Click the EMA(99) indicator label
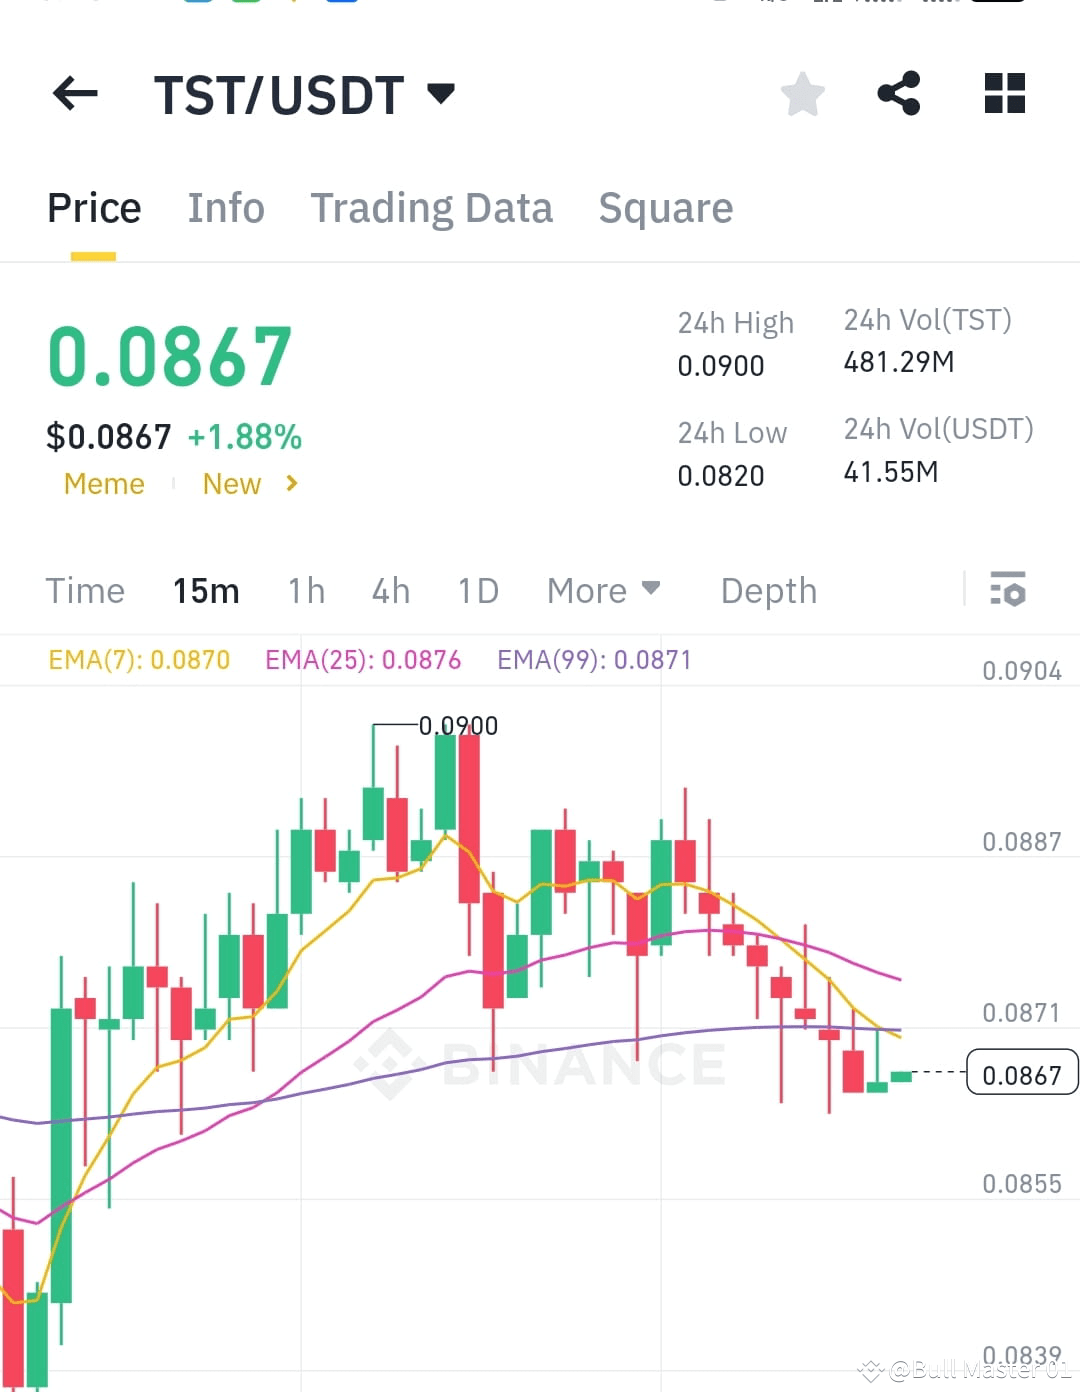The height and width of the screenshot is (1392, 1080). [x=592, y=659]
